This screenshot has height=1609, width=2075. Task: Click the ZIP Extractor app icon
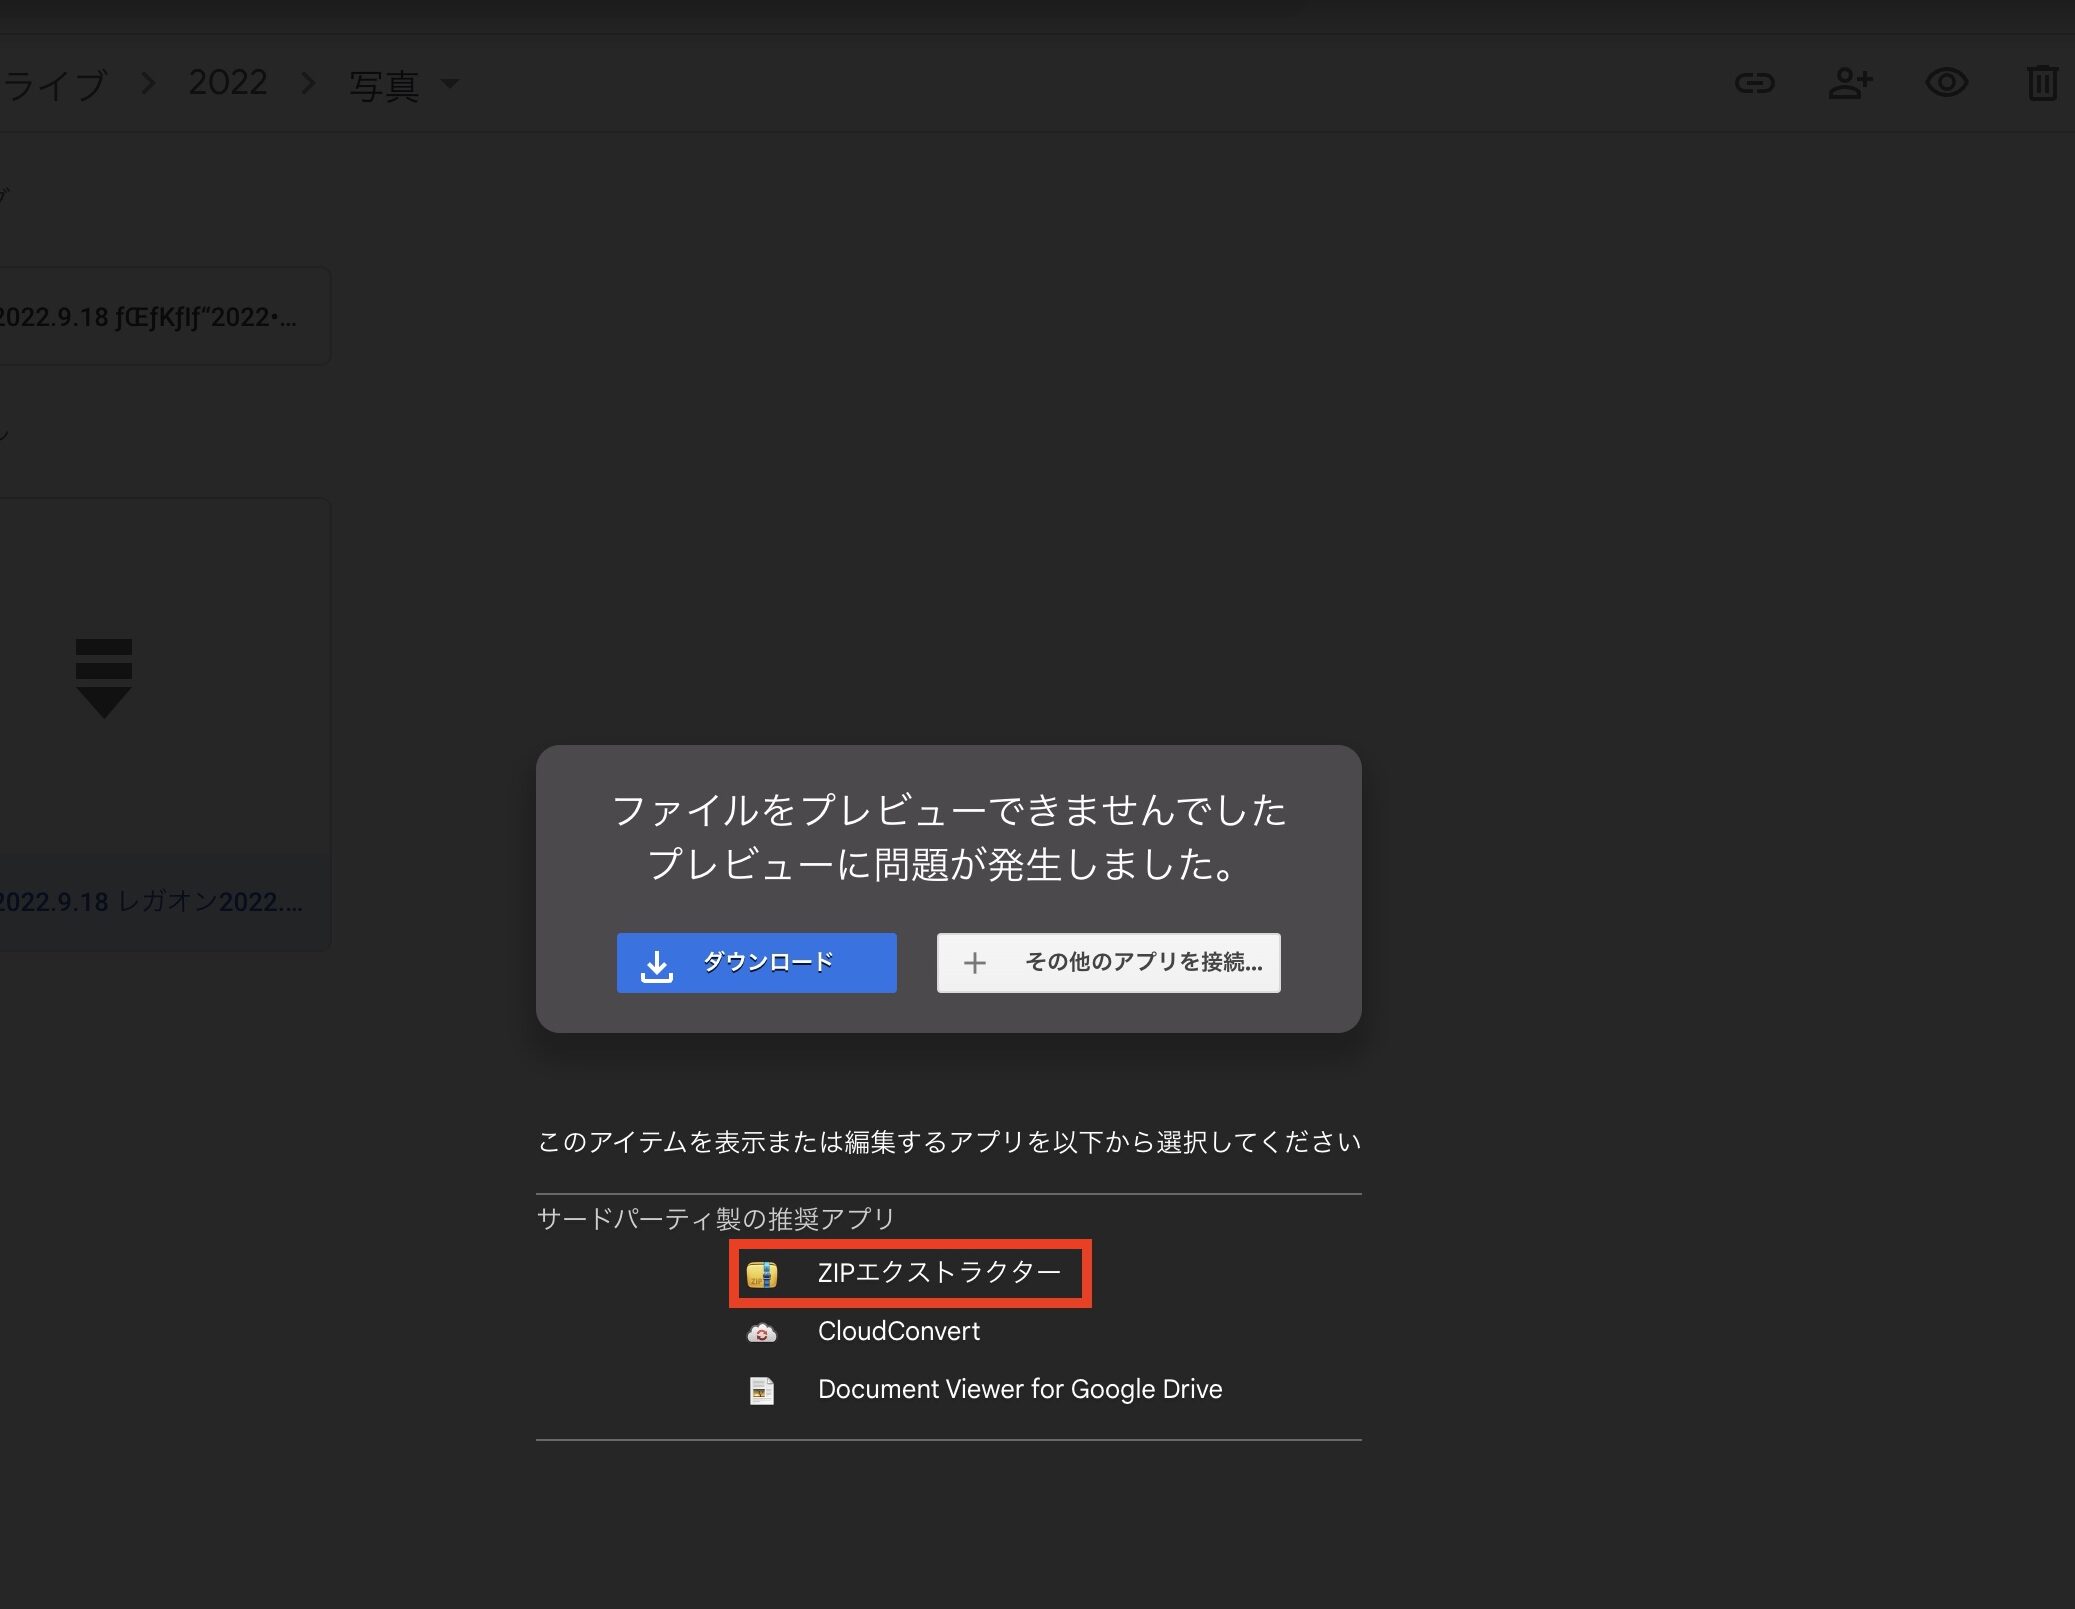[762, 1274]
